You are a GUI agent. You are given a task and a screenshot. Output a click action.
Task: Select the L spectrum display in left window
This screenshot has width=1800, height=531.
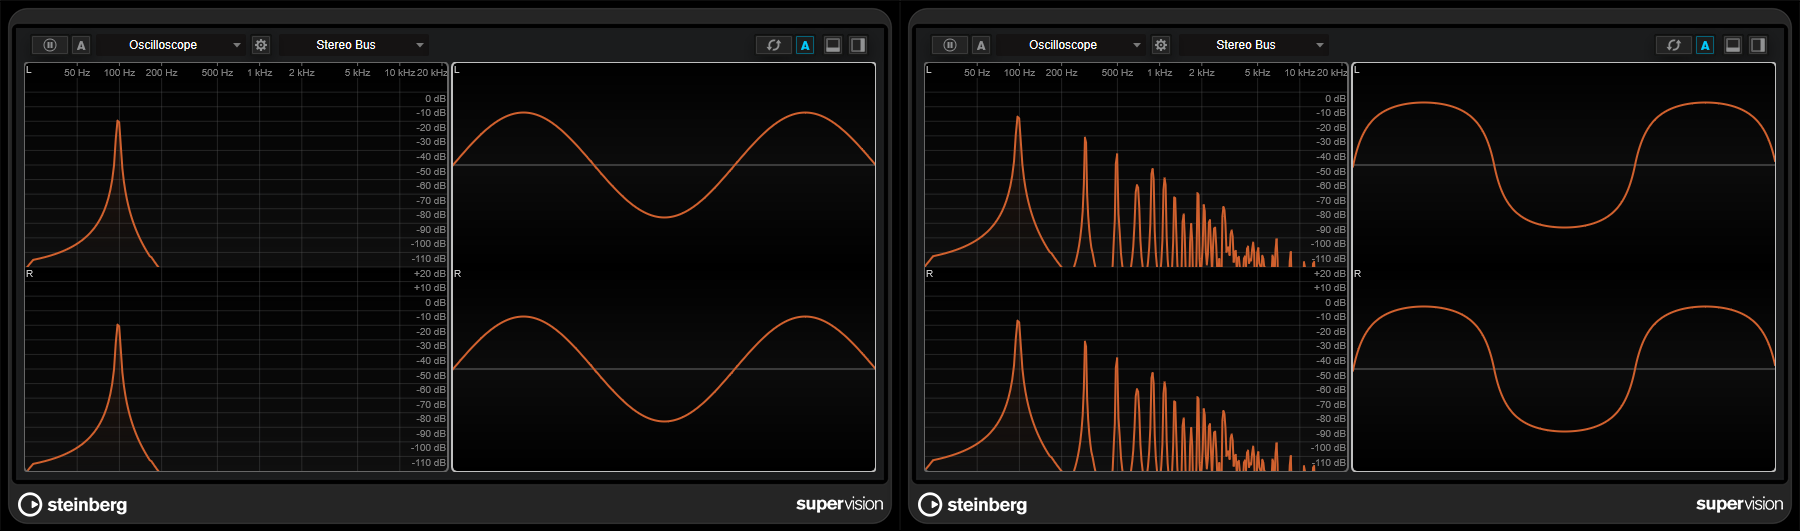[x=236, y=165]
